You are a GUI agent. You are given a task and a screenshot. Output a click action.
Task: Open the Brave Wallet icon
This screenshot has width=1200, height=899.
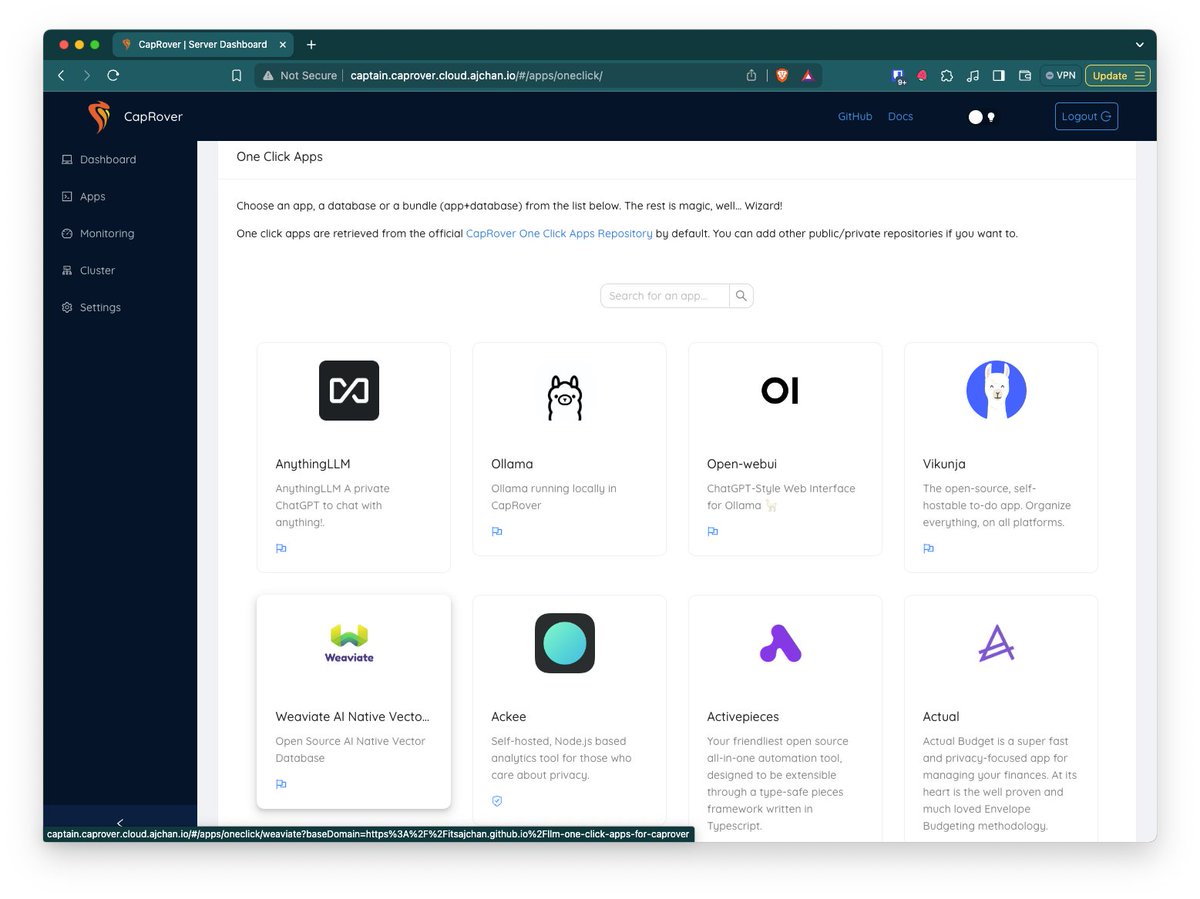[1024, 75]
